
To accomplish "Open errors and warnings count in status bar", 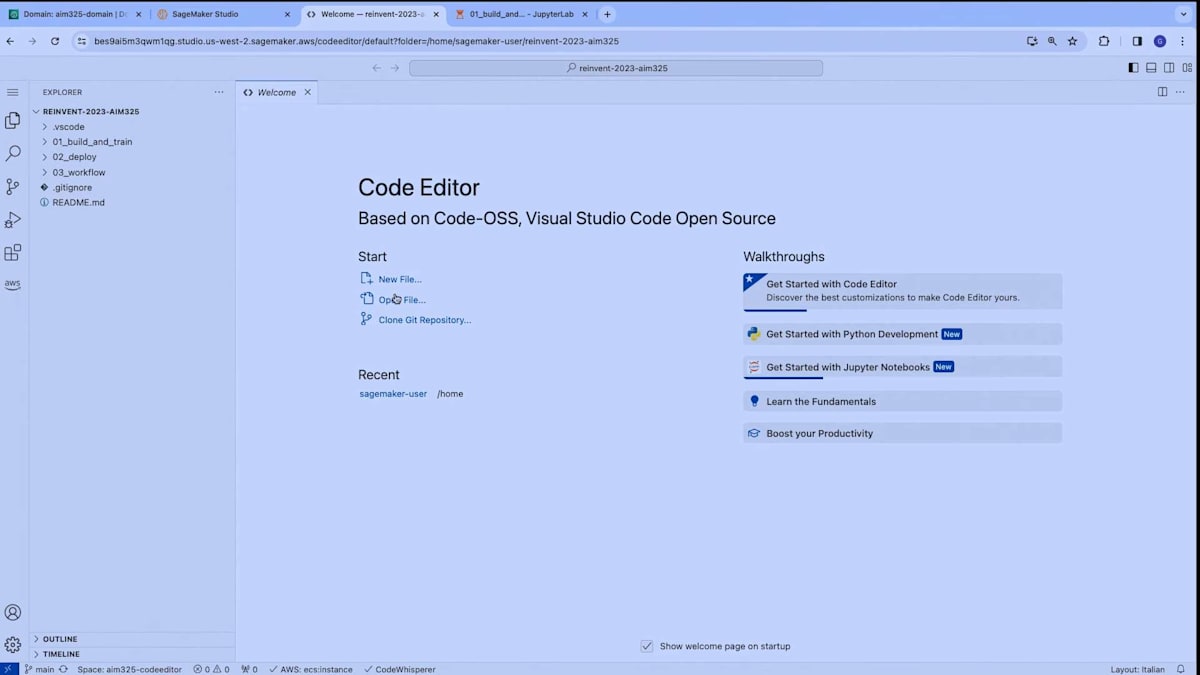I will point(211,669).
